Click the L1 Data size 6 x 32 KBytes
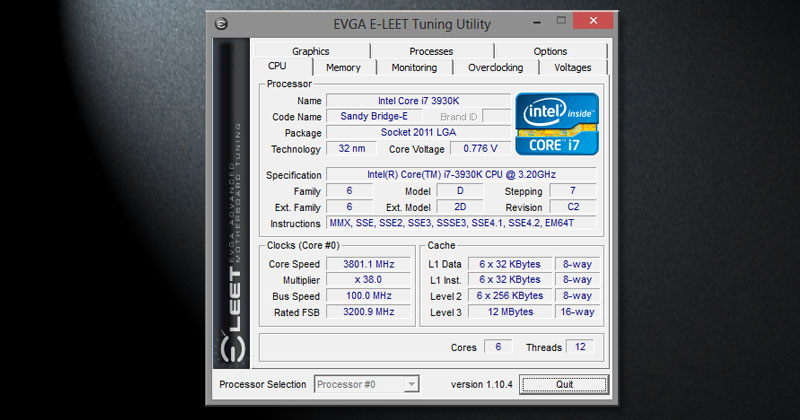The height and width of the screenshot is (420, 800). (510, 264)
